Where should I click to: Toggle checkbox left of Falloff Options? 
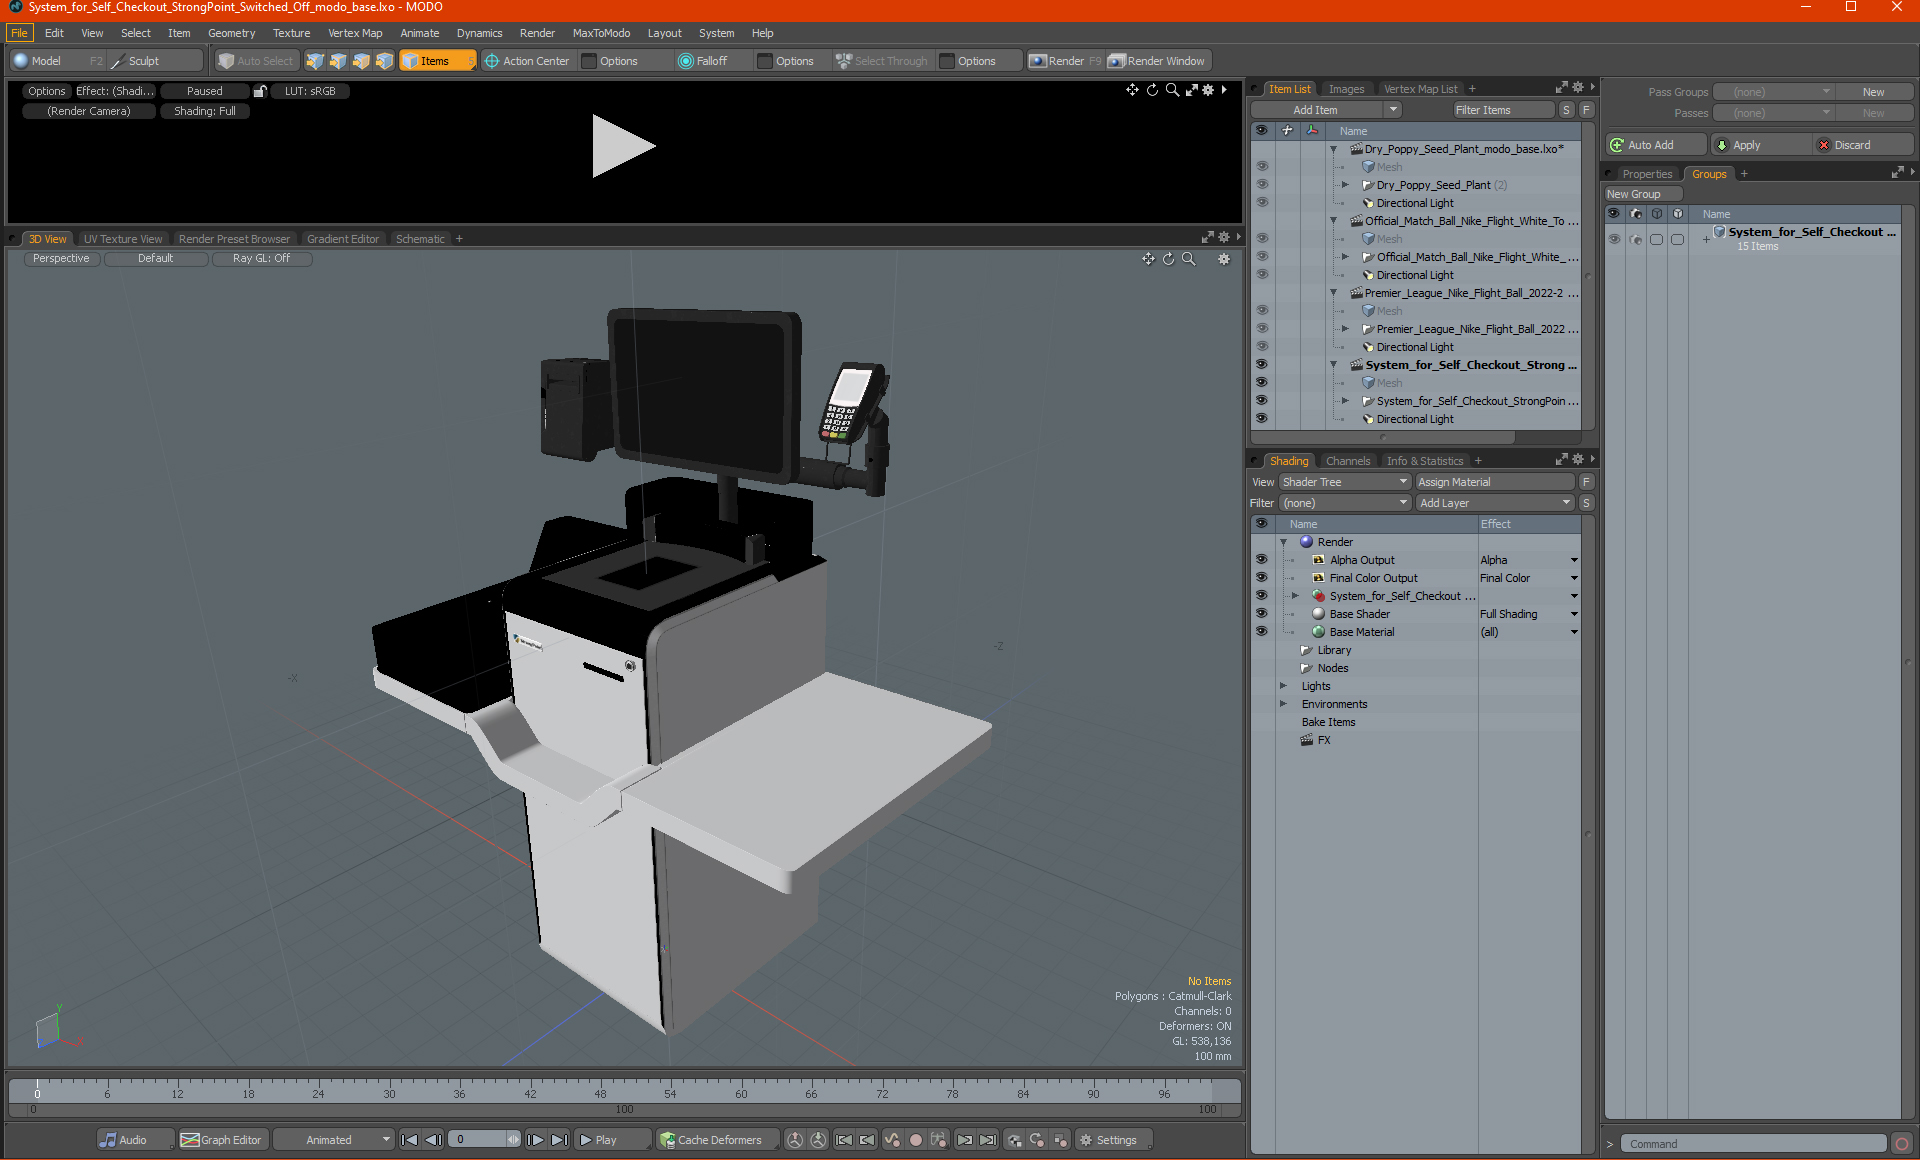click(x=765, y=61)
